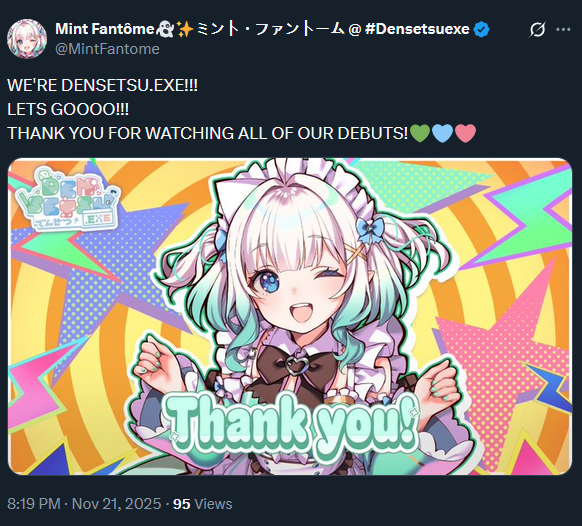Click the mint Thank you! text in the image
Image resolution: width=582 pixels, height=526 pixels.
pyautogui.click(x=292, y=422)
